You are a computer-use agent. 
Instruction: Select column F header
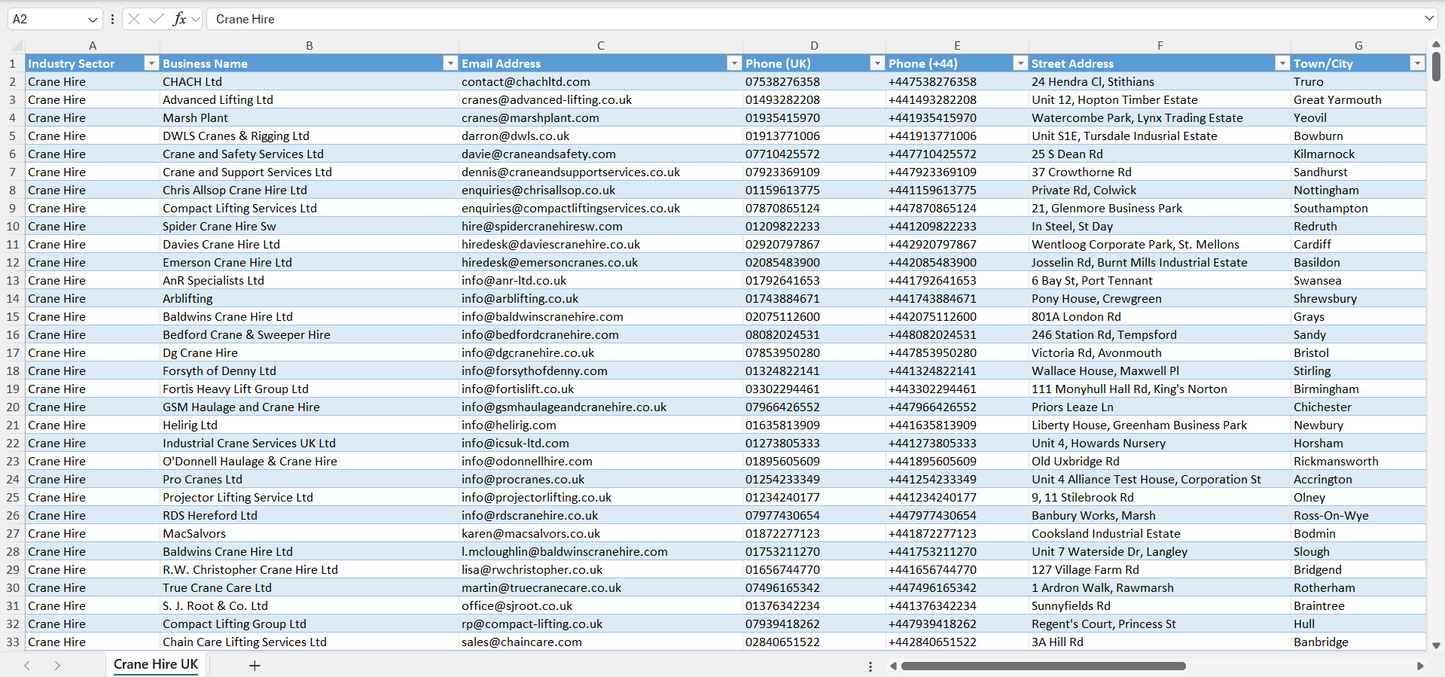(x=1160, y=45)
